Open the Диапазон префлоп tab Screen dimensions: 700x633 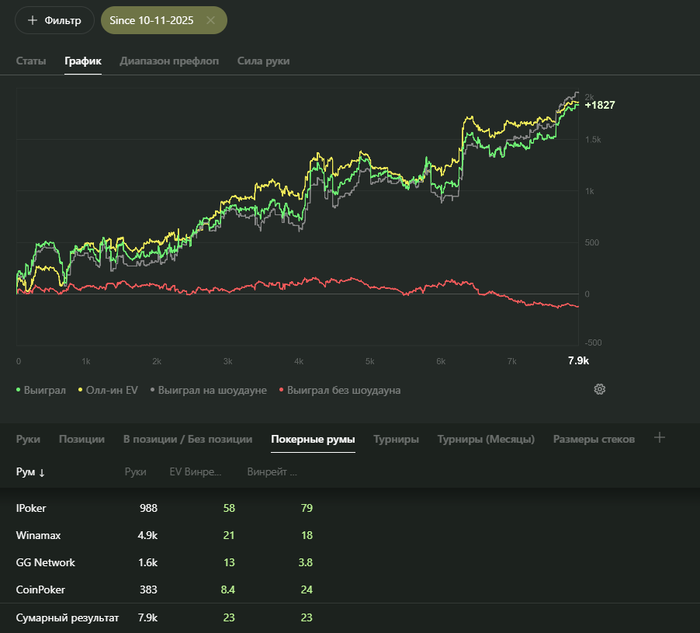pos(169,61)
